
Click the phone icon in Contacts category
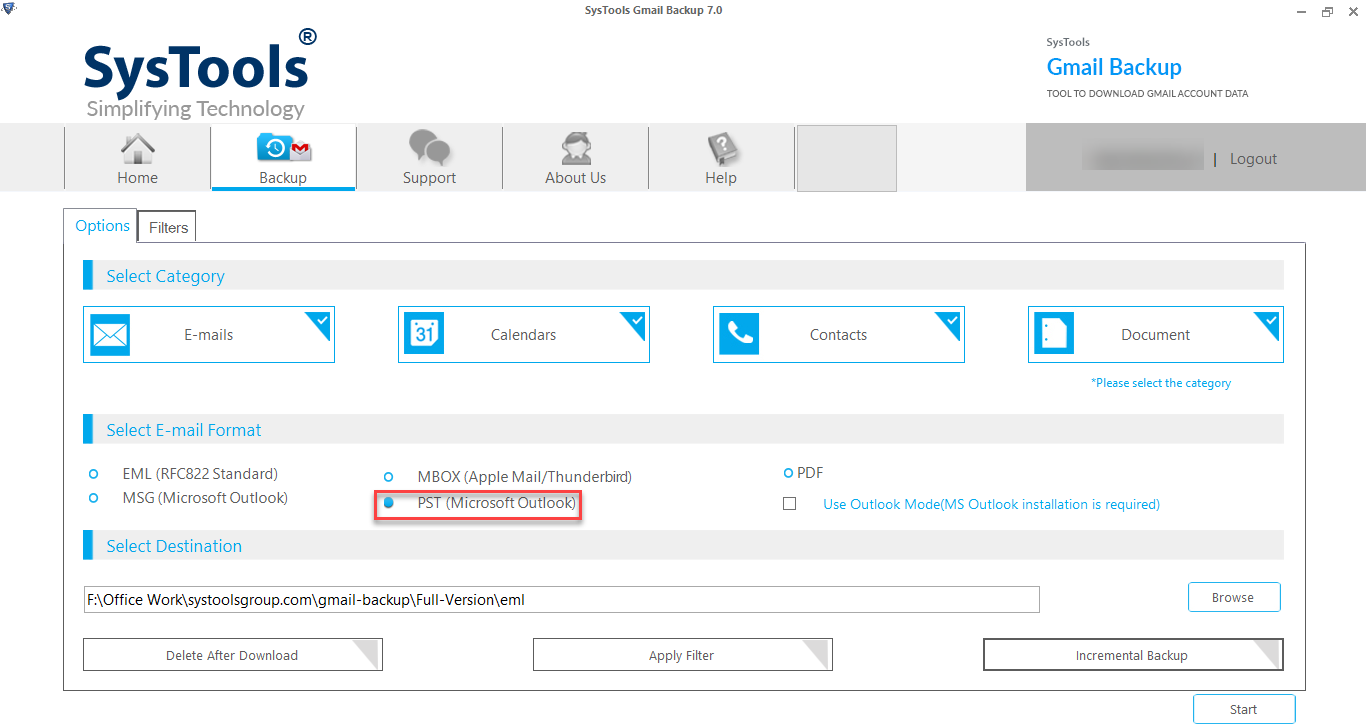click(x=739, y=335)
